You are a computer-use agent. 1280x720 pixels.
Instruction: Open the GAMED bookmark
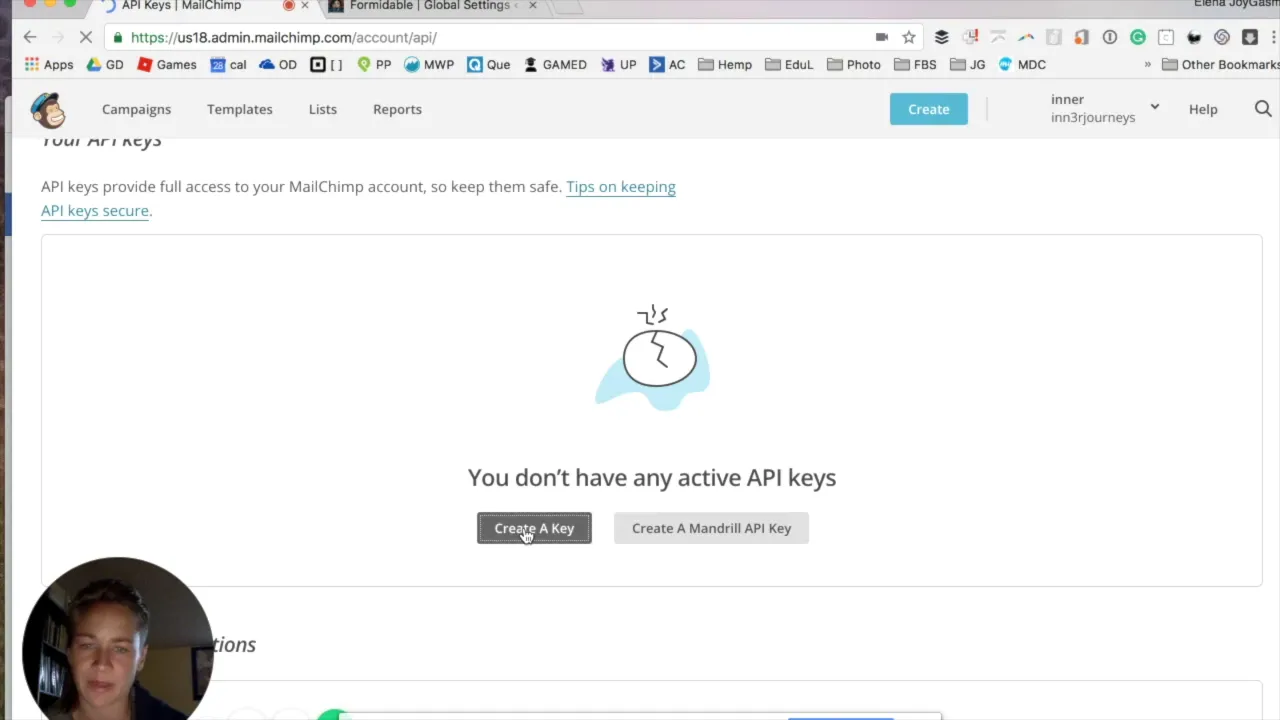[555, 64]
